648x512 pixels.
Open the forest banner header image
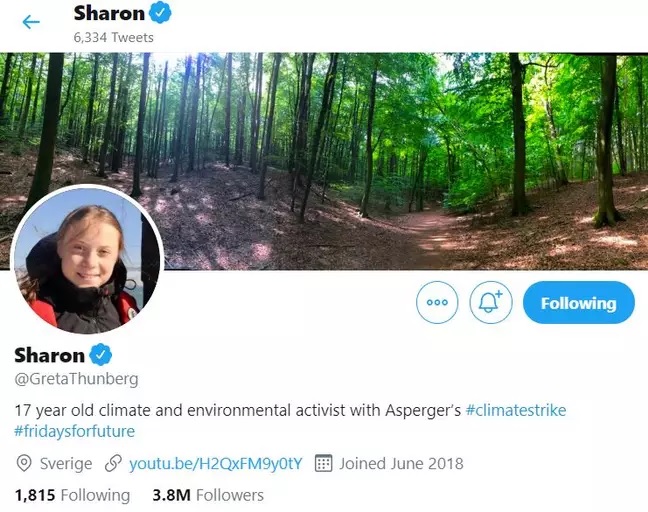[x=400, y=150]
